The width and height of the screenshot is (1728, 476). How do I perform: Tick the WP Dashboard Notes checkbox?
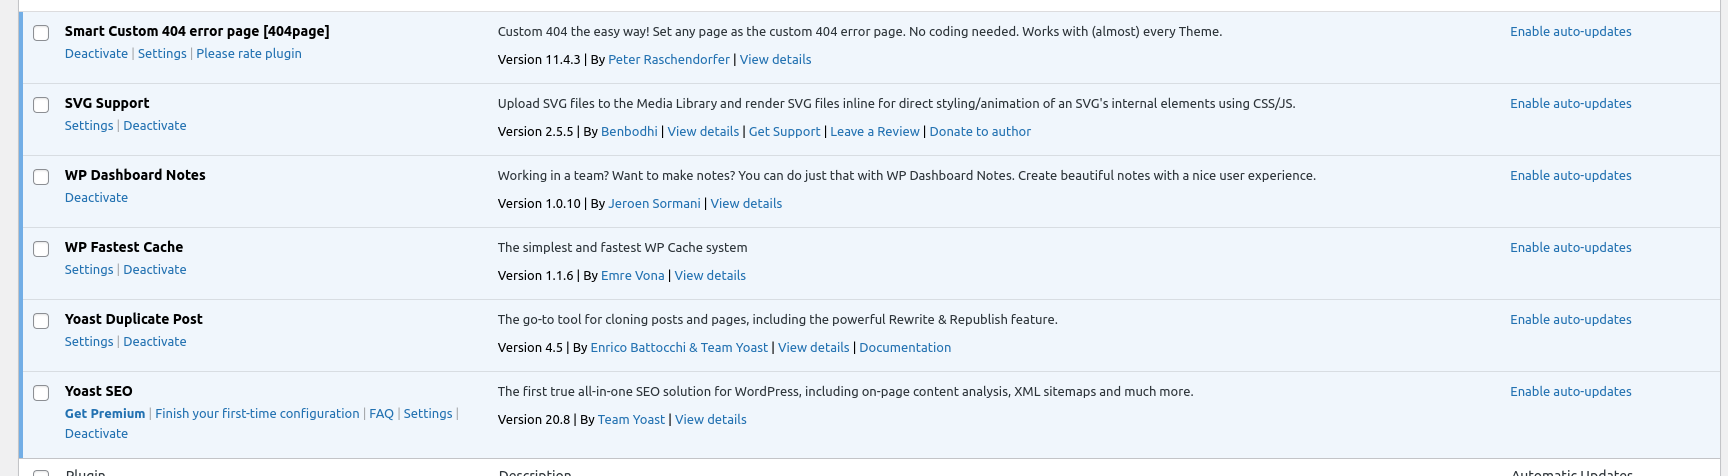pos(41,177)
